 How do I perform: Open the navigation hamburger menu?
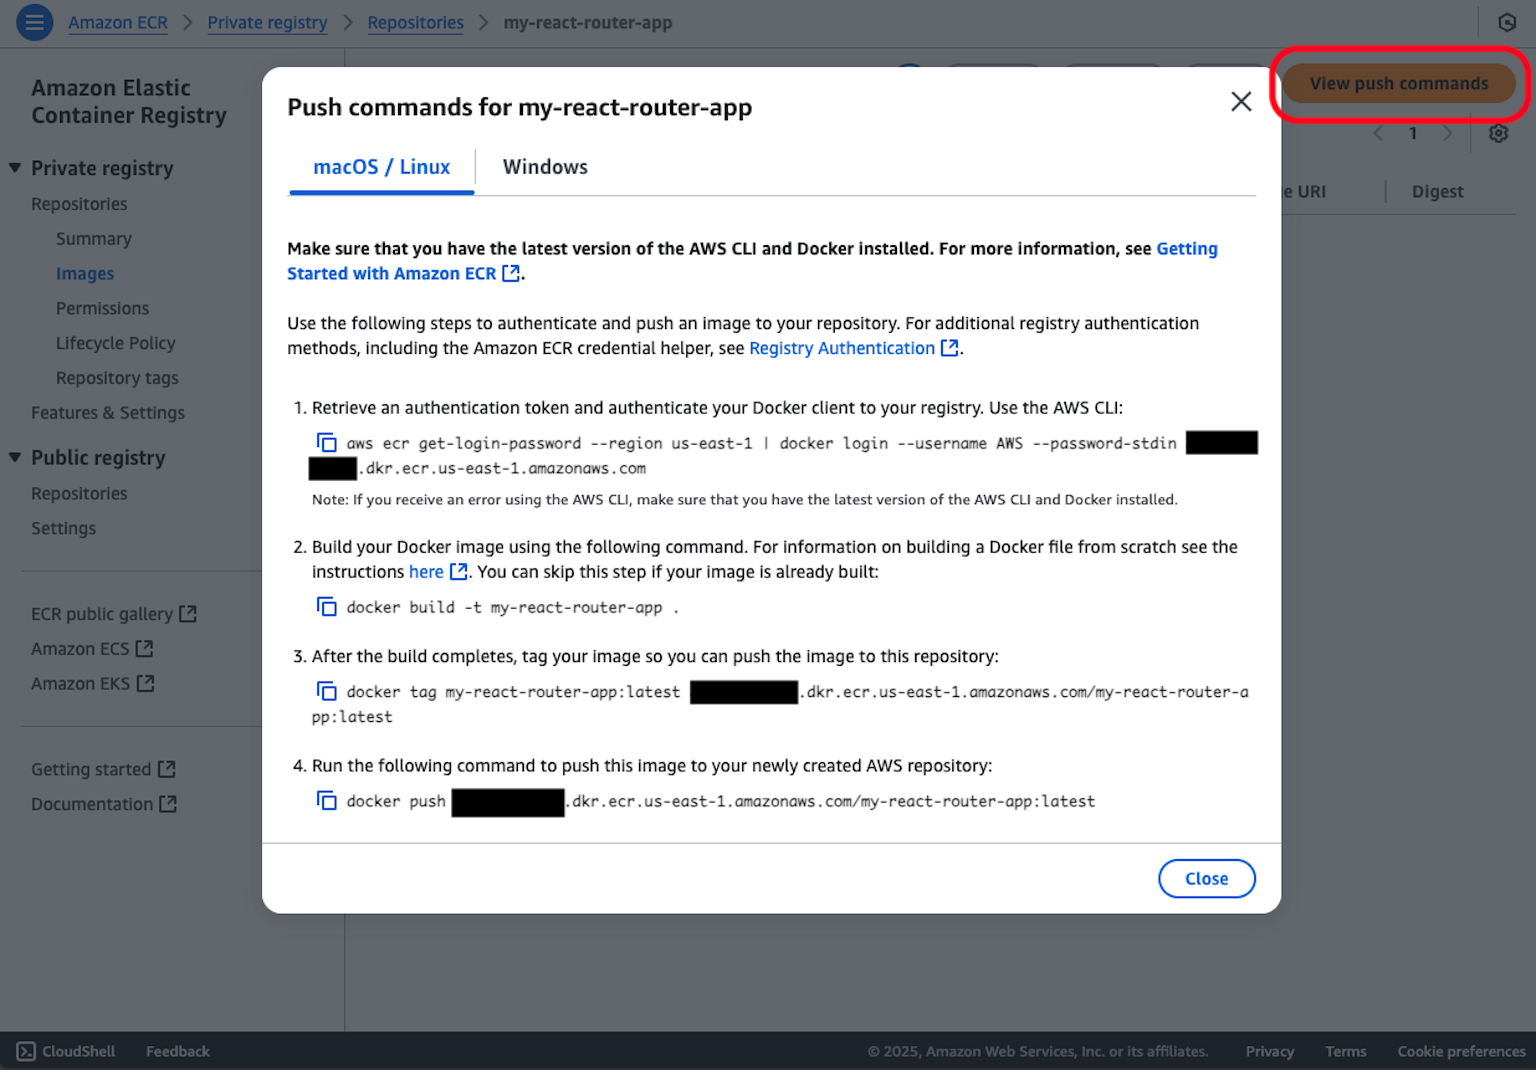34,22
